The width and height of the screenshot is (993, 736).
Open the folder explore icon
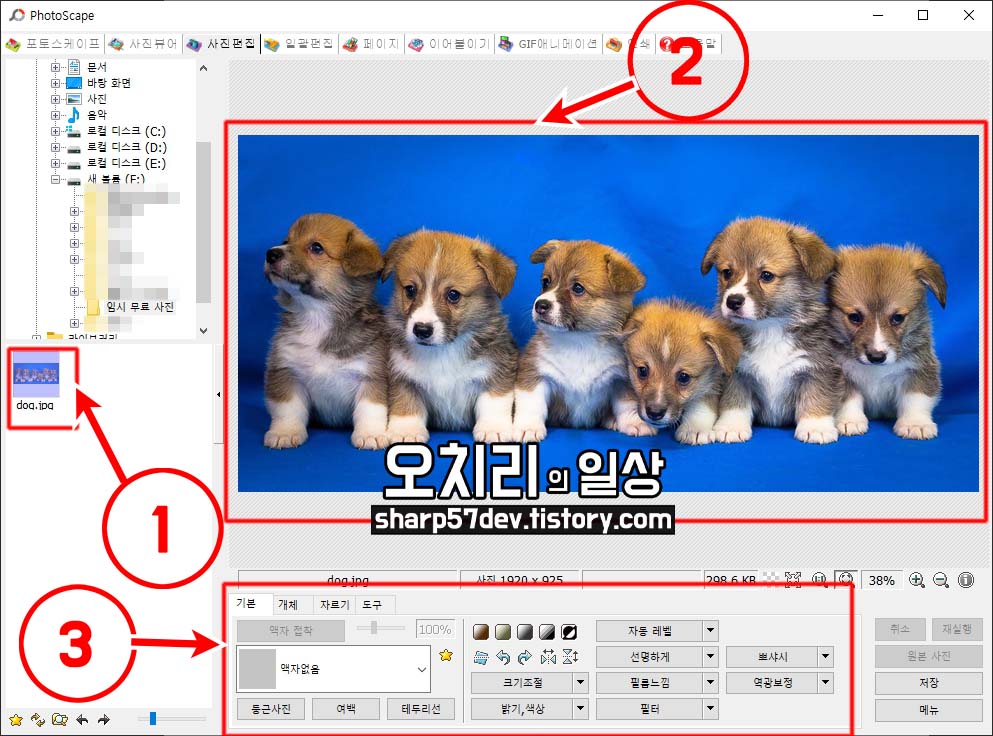pos(60,720)
